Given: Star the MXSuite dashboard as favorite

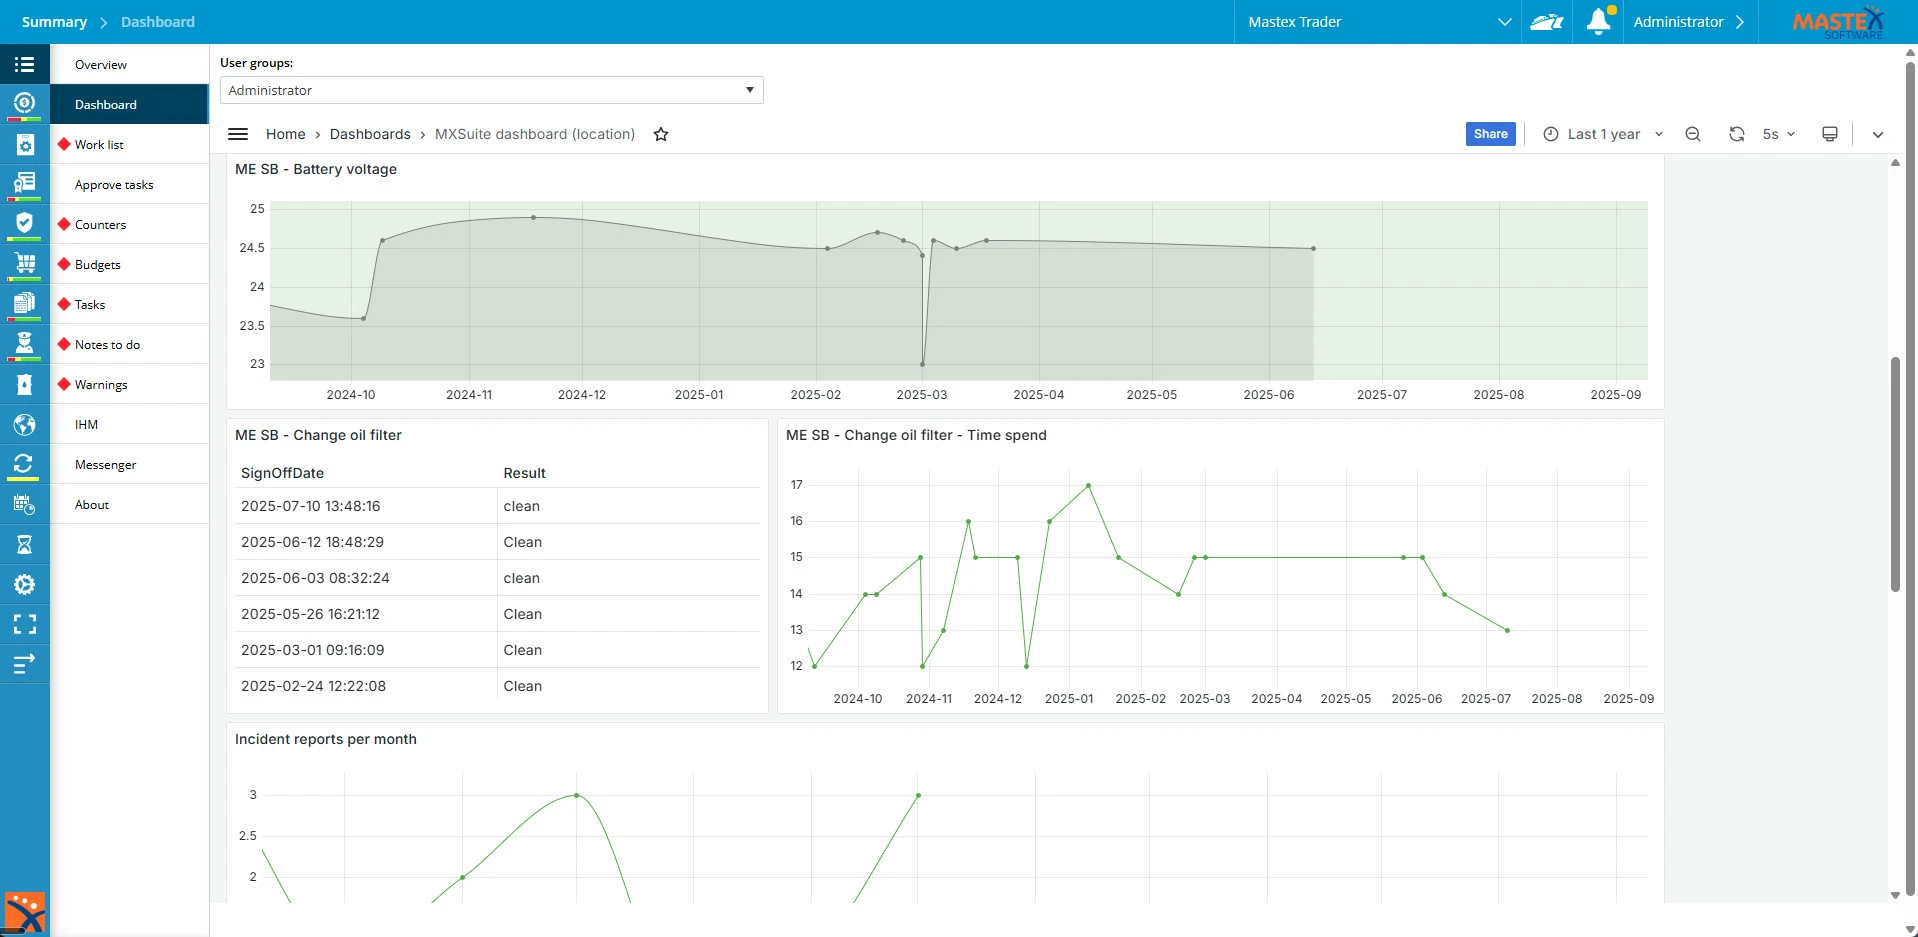Looking at the screenshot, I should click(x=661, y=134).
